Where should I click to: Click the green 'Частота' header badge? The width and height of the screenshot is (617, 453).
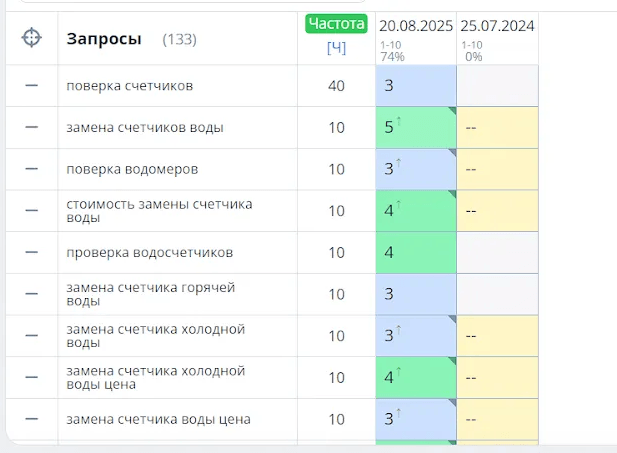[x=336, y=24]
